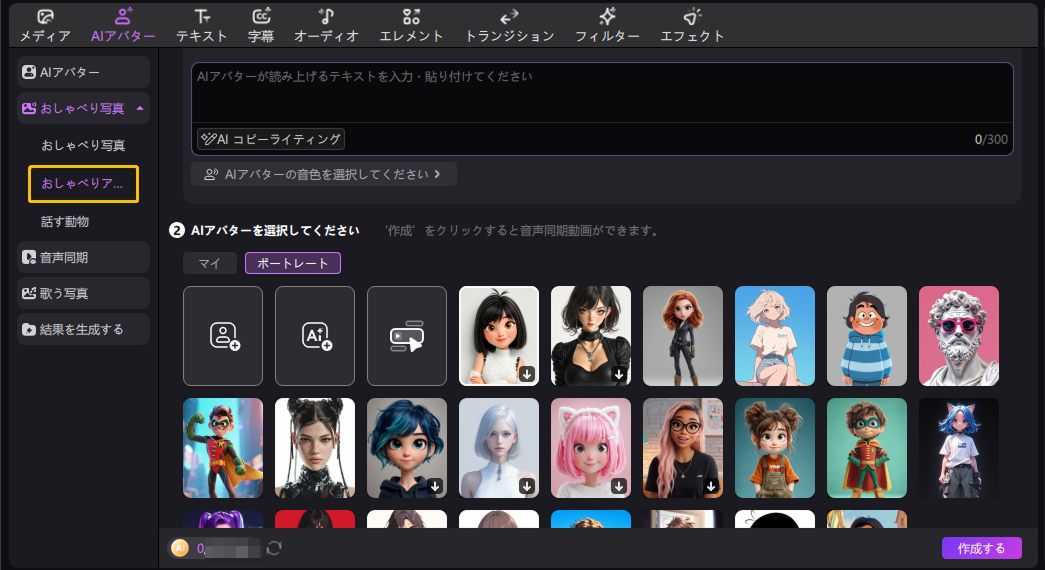This screenshot has height=570, width=1045.
Task: Switch to the ポートレート avatar tab
Action: (x=293, y=263)
